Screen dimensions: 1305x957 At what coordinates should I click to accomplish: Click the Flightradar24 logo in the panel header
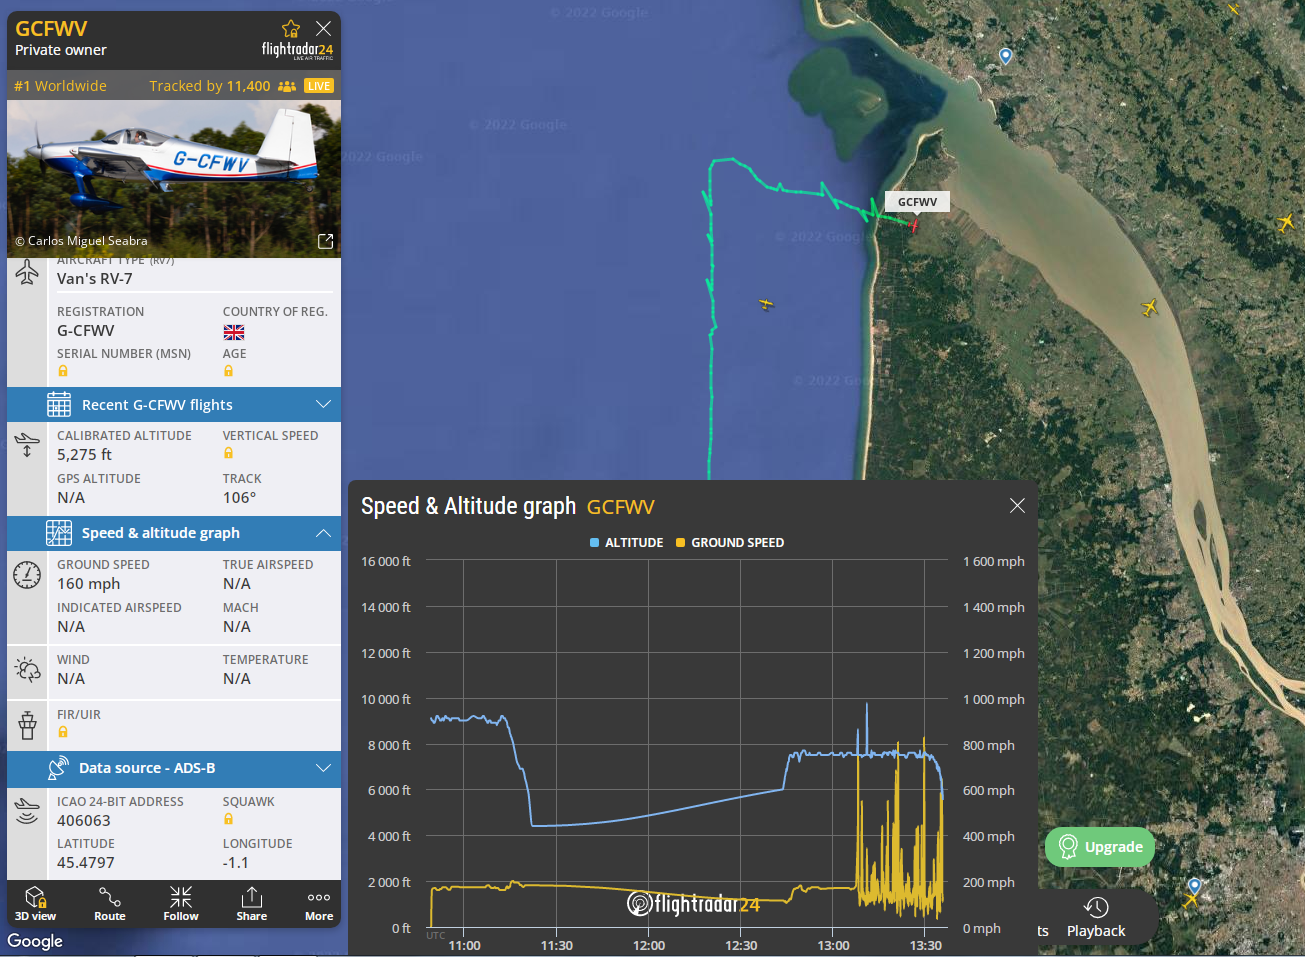[297, 50]
